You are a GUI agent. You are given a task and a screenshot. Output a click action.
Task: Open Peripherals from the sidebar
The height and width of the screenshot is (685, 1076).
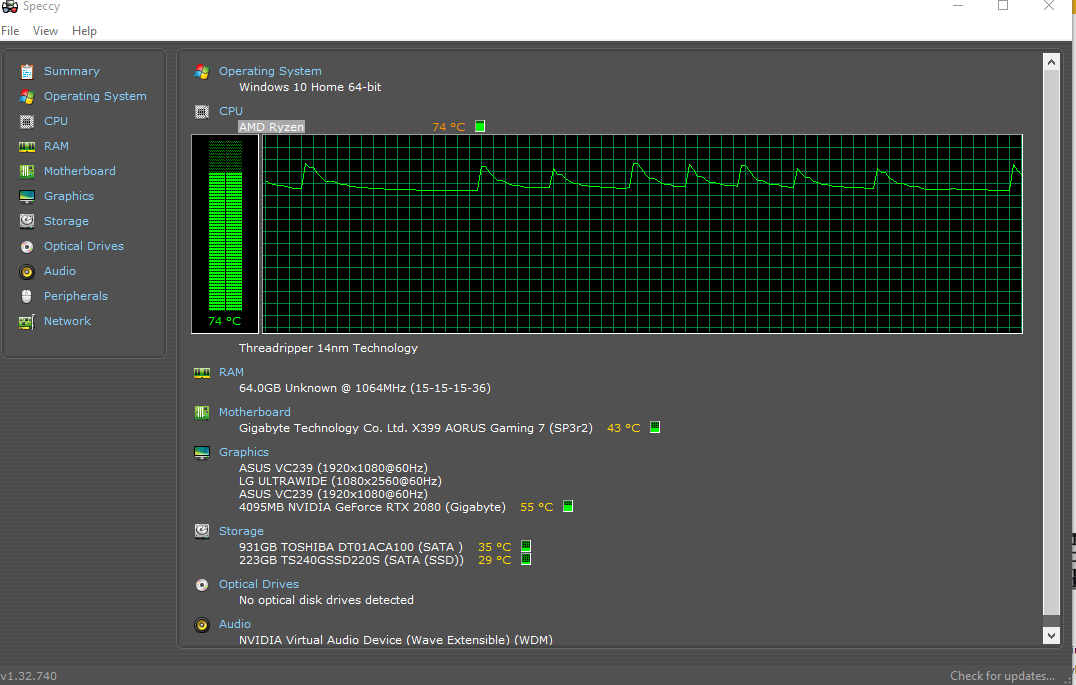75,297
